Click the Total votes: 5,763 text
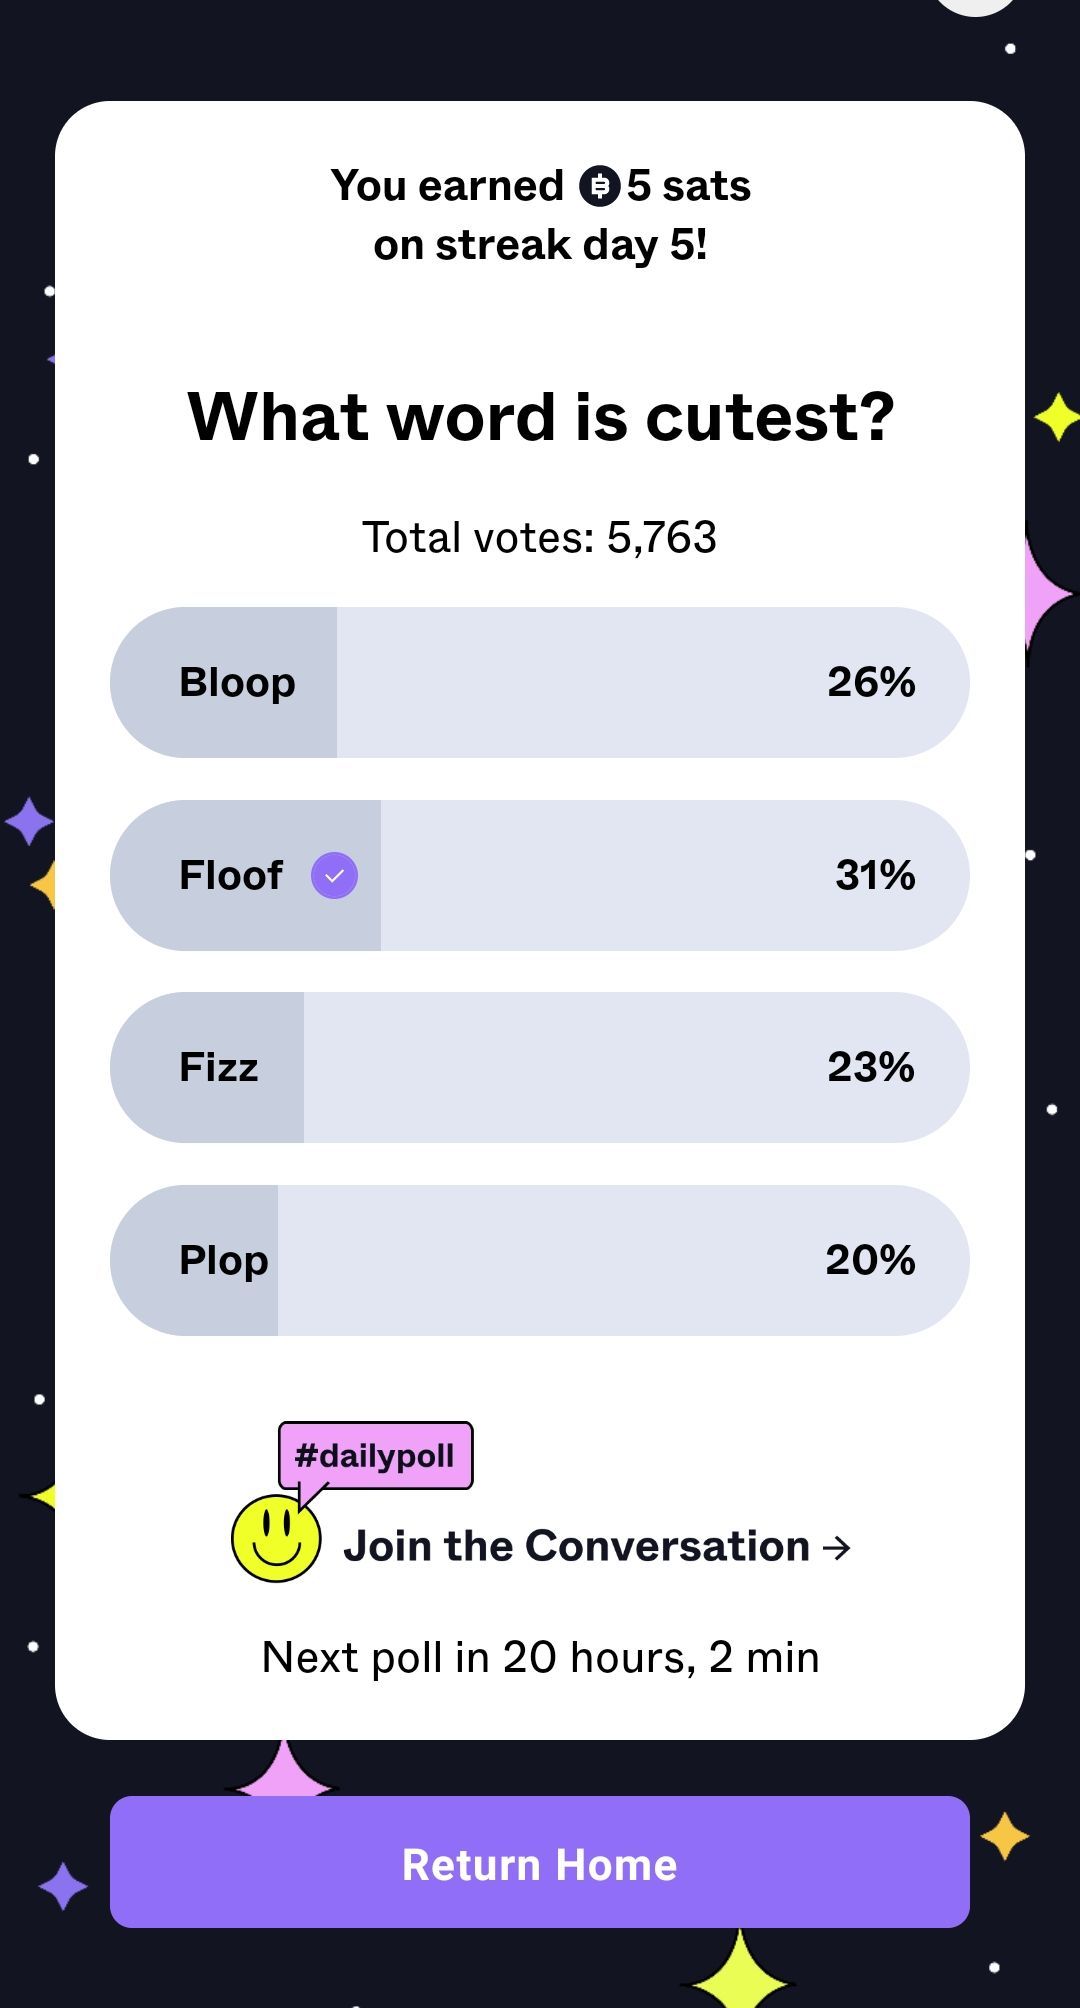 click(x=540, y=538)
